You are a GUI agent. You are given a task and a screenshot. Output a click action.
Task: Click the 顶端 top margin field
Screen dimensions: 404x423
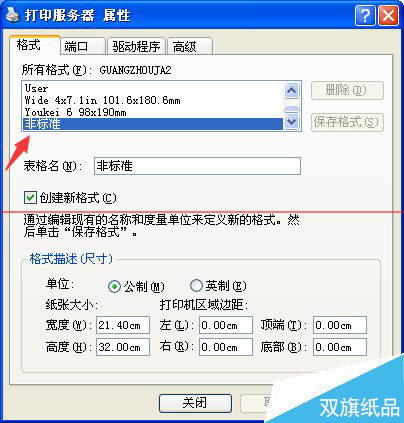coord(340,325)
